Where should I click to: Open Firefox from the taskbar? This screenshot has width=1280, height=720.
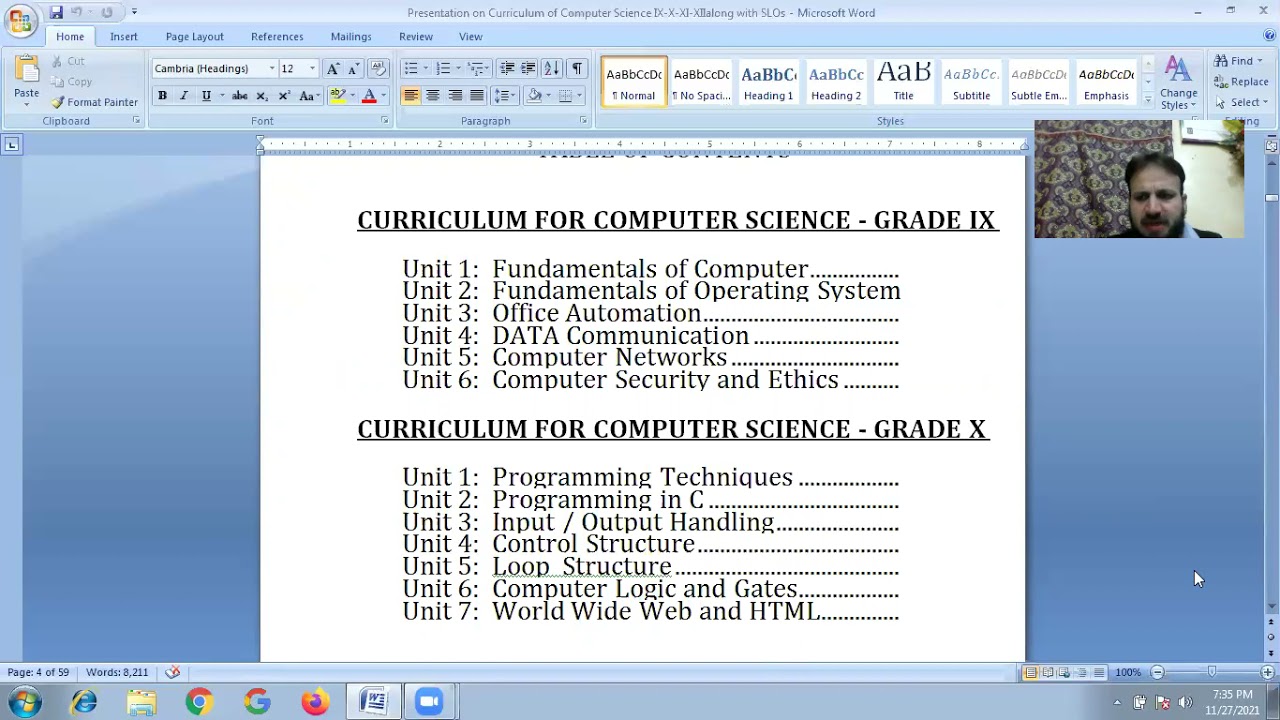click(315, 702)
